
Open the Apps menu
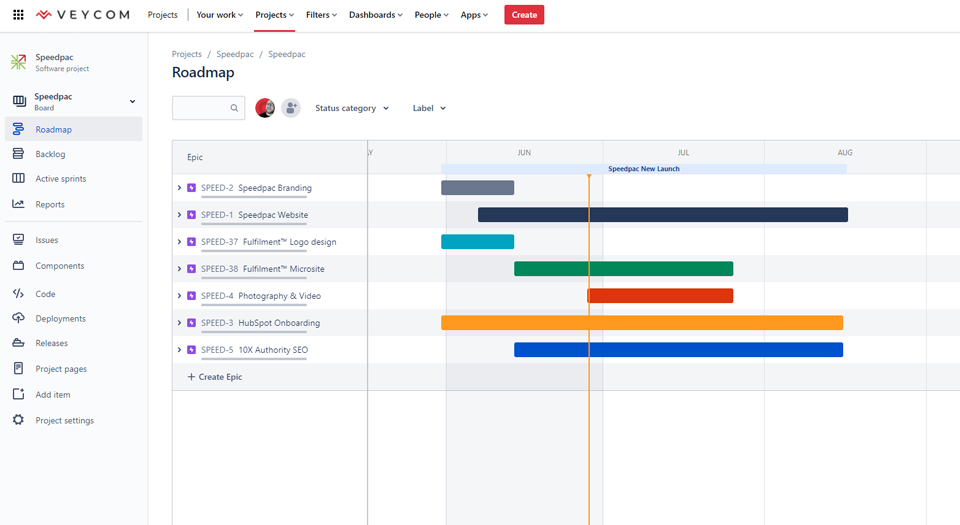coord(474,15)
